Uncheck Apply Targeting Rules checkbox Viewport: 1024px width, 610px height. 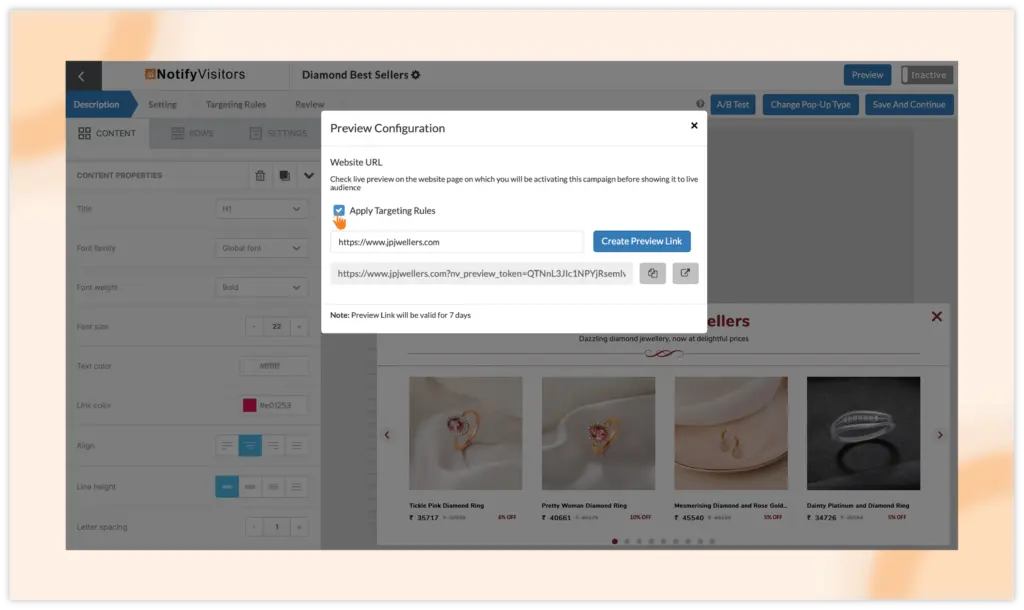click(339, 211)
